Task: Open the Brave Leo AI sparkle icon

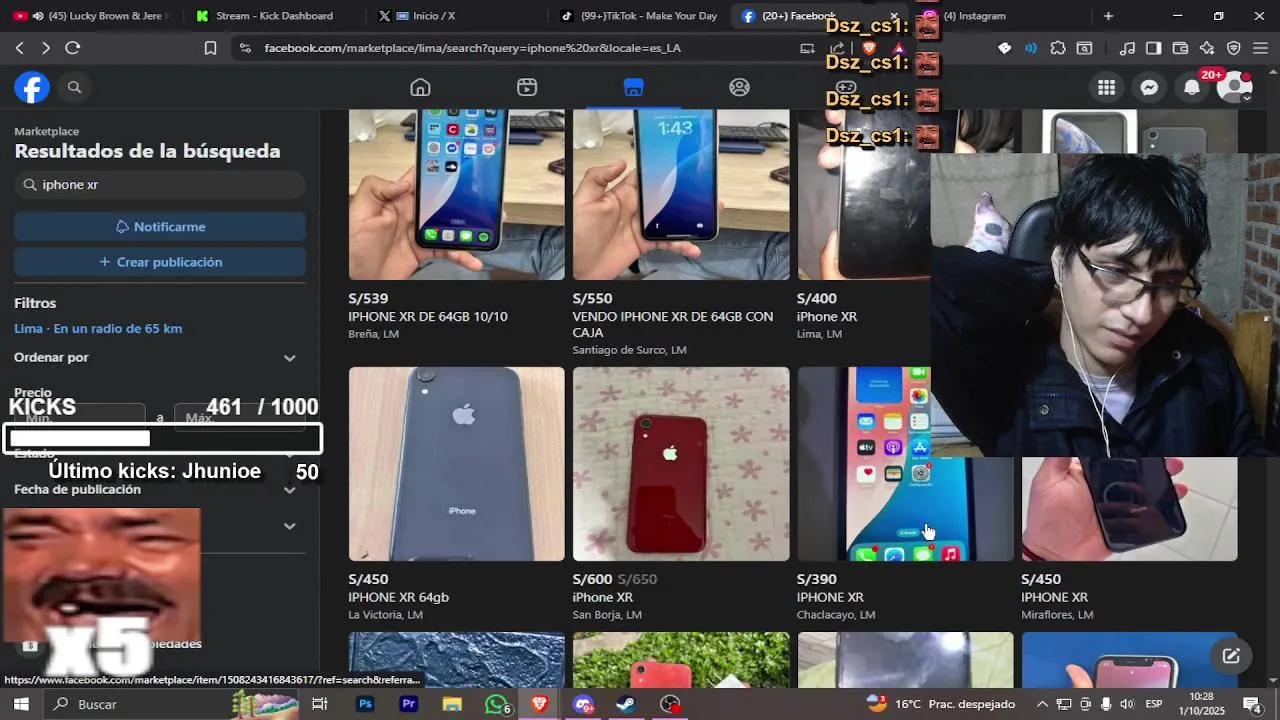Action: coord(1207,47)
